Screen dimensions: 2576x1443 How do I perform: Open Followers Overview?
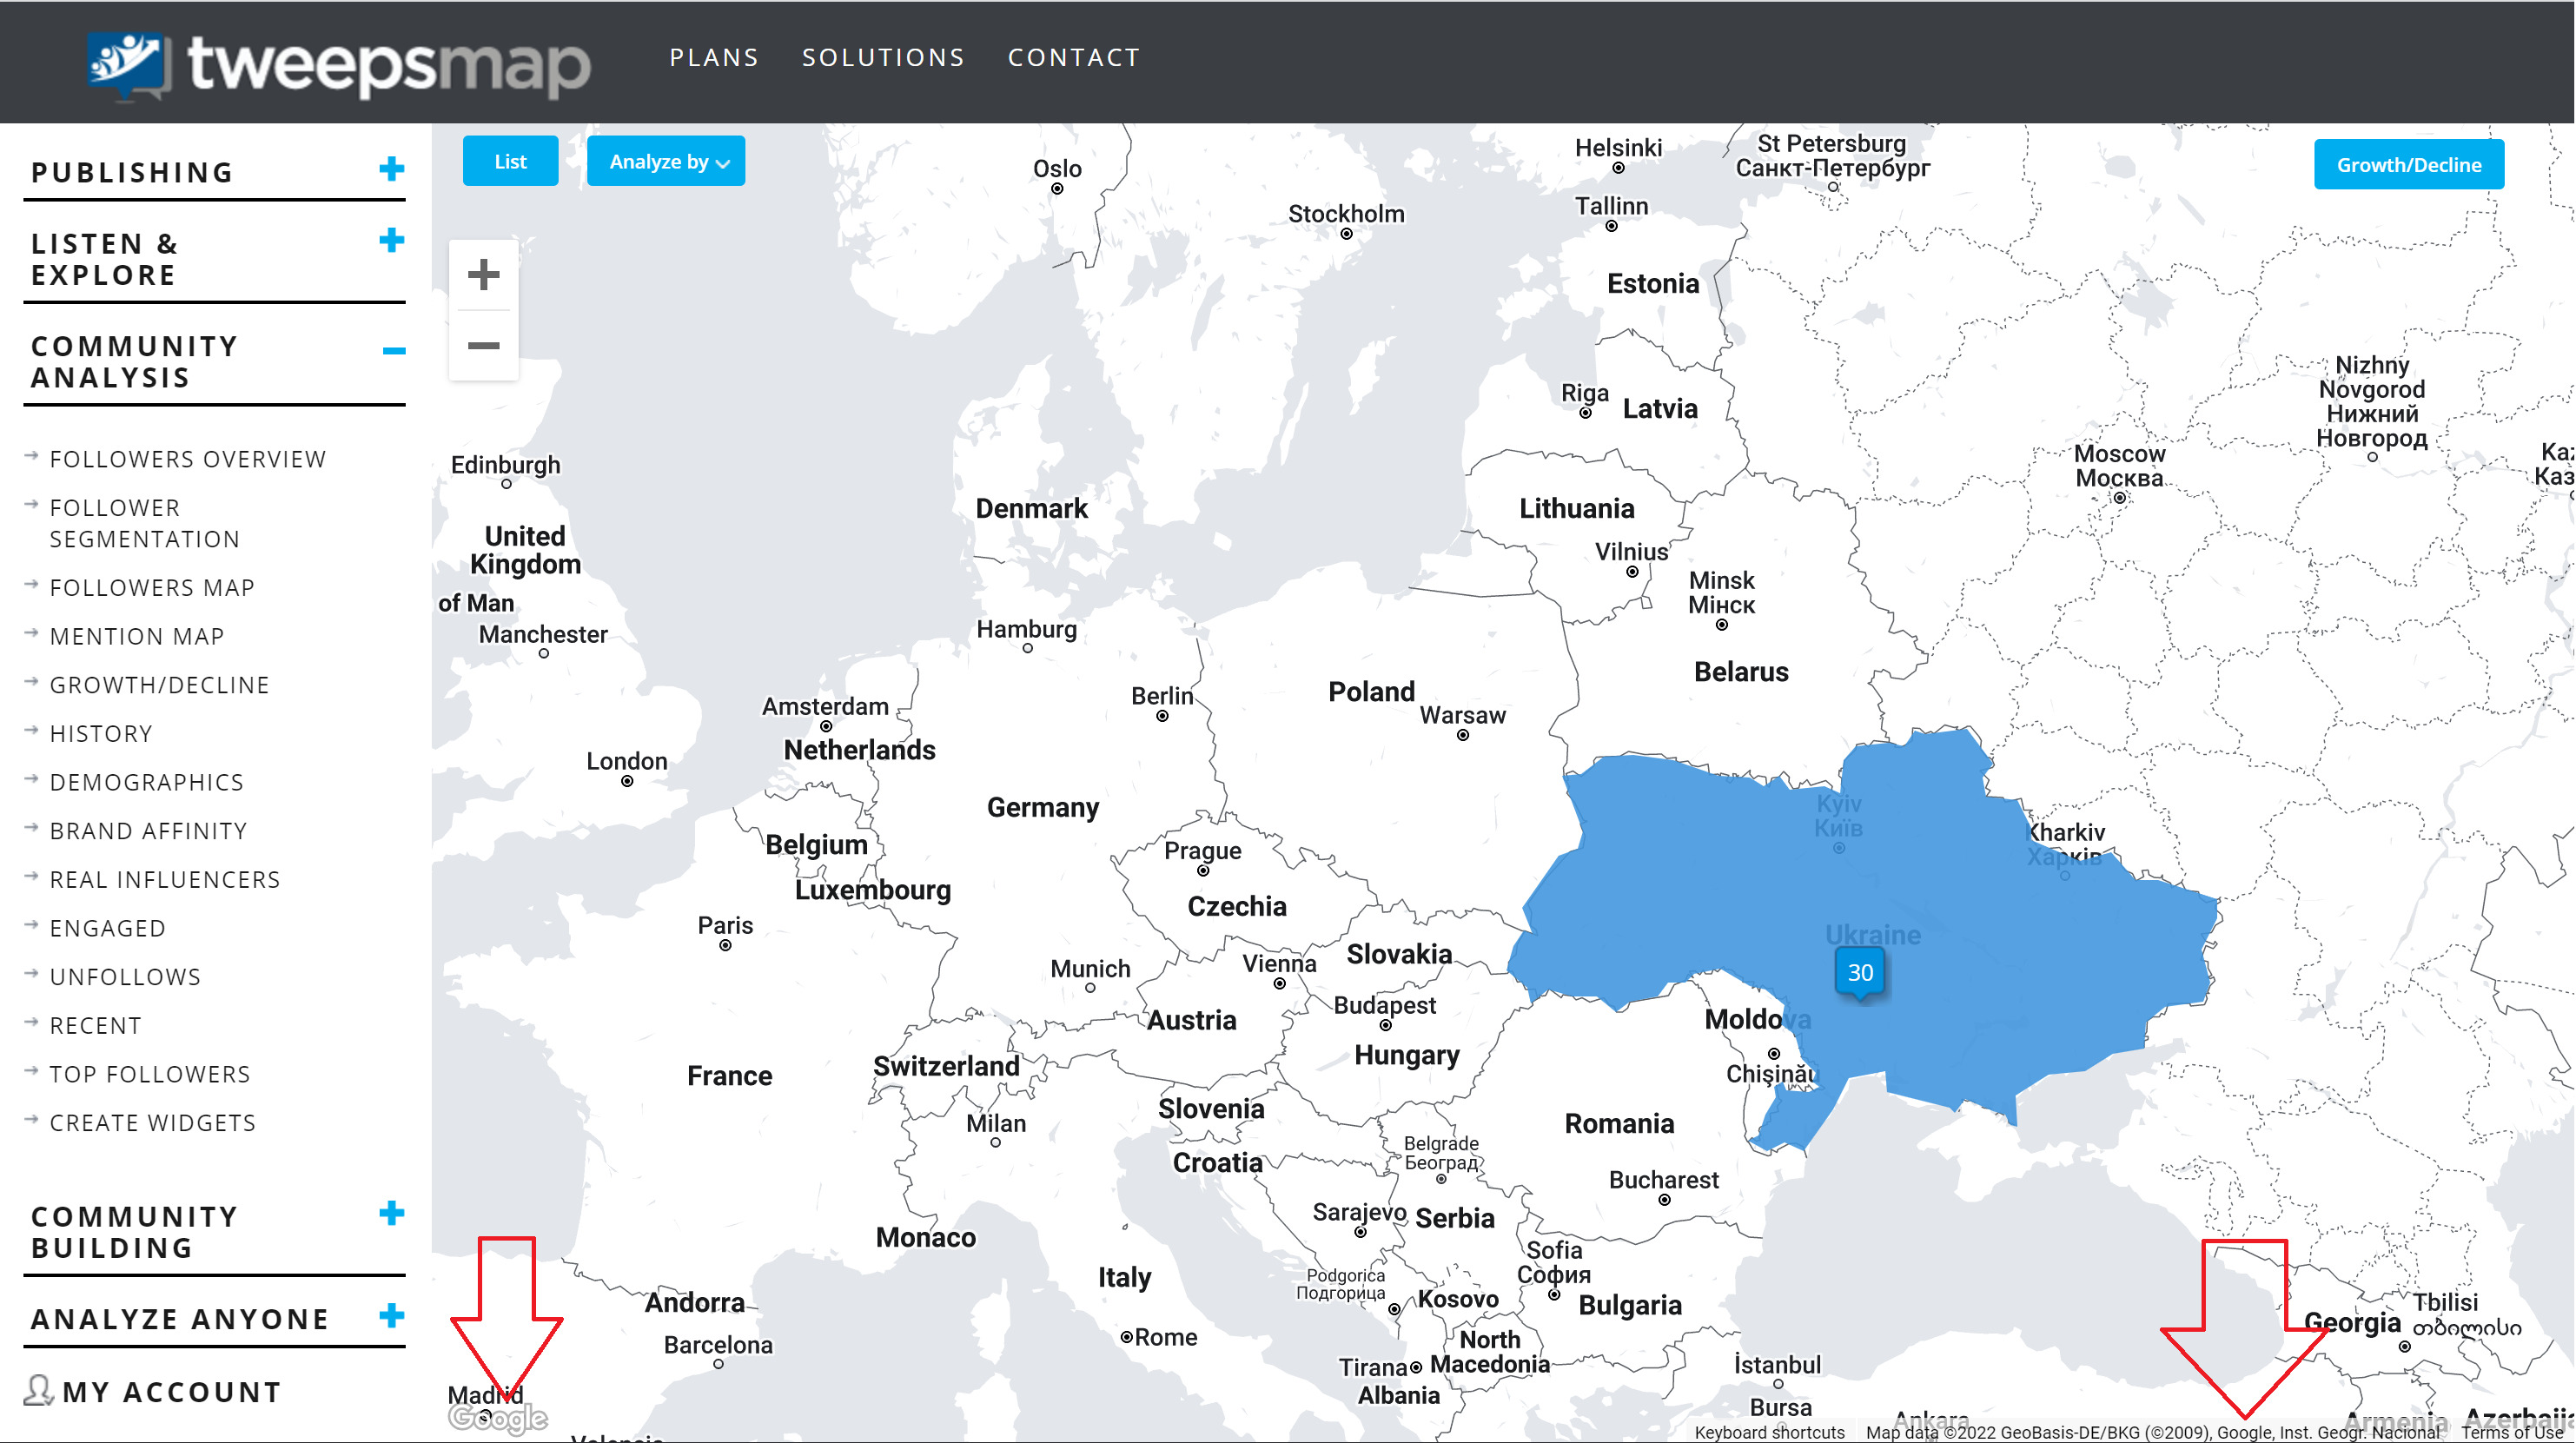point(188,459)
